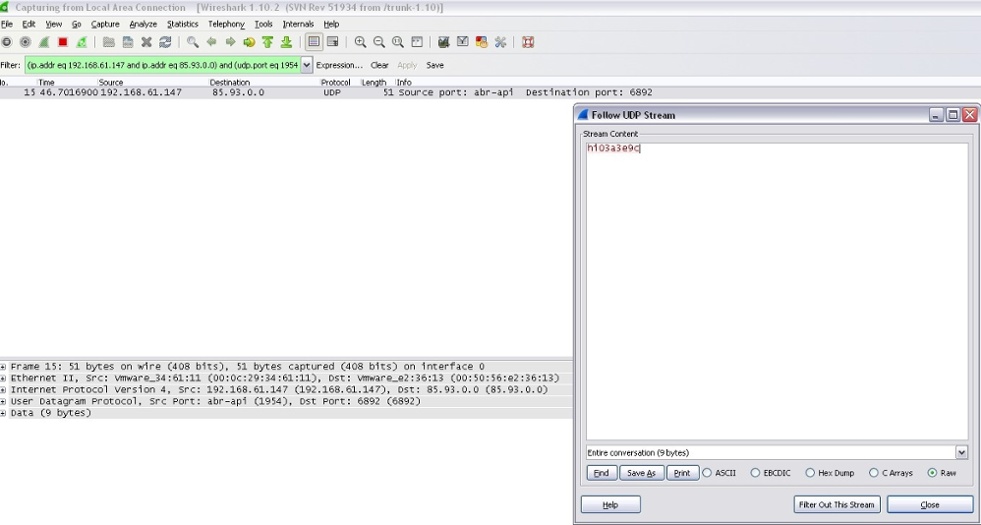Stop the running capture red square
The width and height of the screenshot is (981, 525).
point(63,42)
